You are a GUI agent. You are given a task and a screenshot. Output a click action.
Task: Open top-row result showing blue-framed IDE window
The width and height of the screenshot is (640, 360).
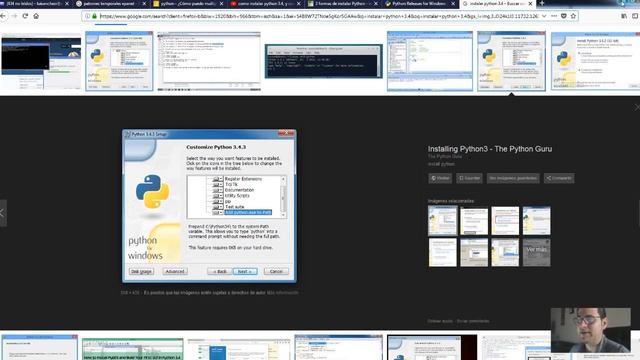[x=430, y=61]
